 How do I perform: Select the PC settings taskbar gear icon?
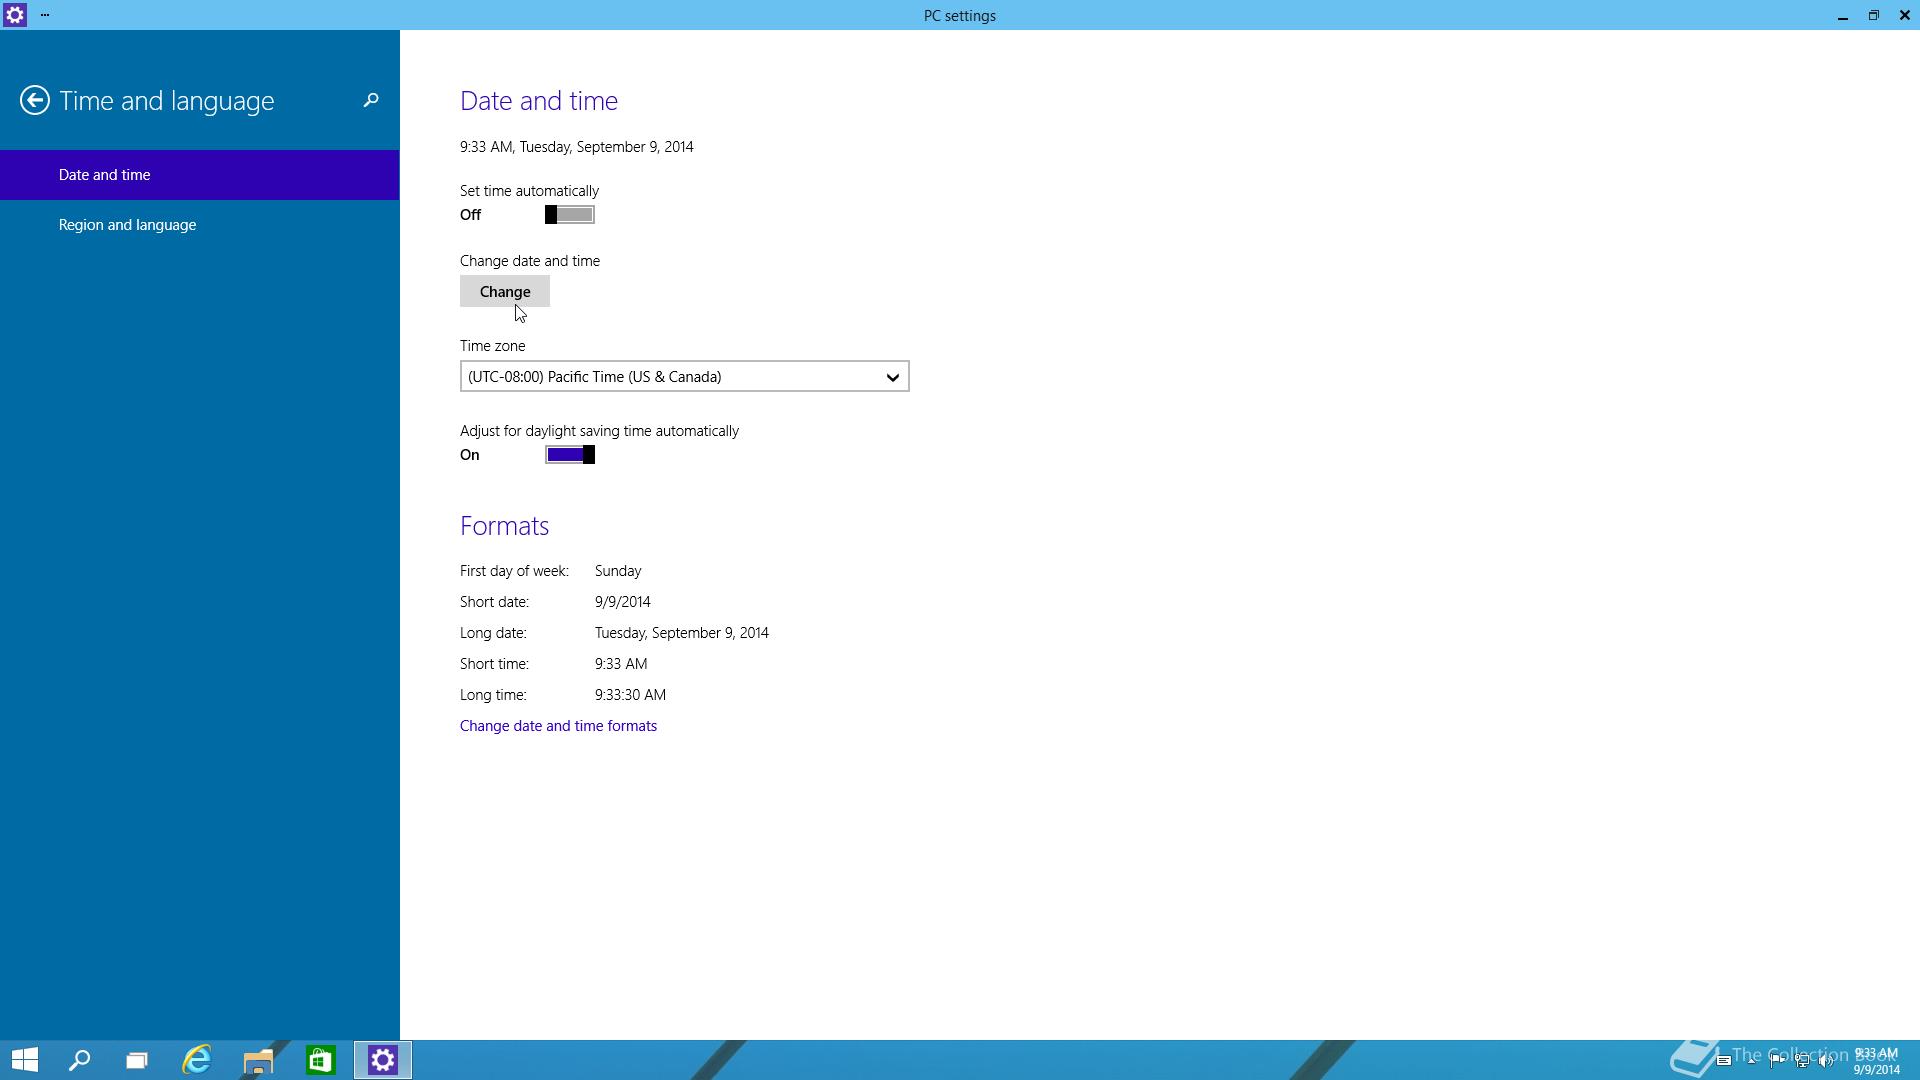383,1060
